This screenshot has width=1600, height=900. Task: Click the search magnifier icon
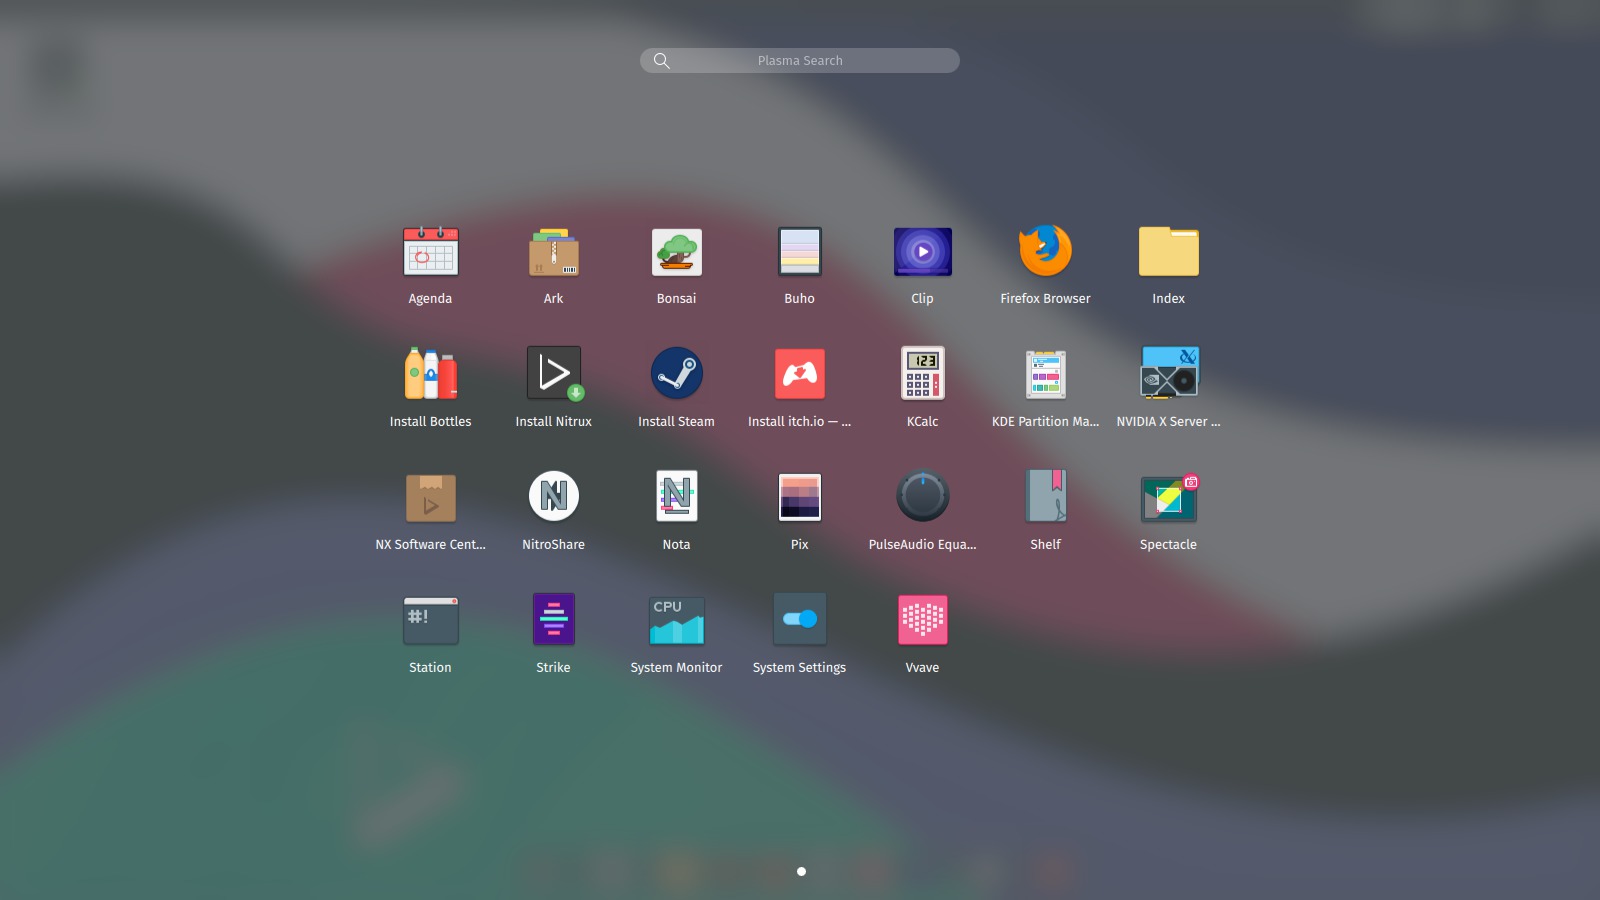click(x=661, y=61)
